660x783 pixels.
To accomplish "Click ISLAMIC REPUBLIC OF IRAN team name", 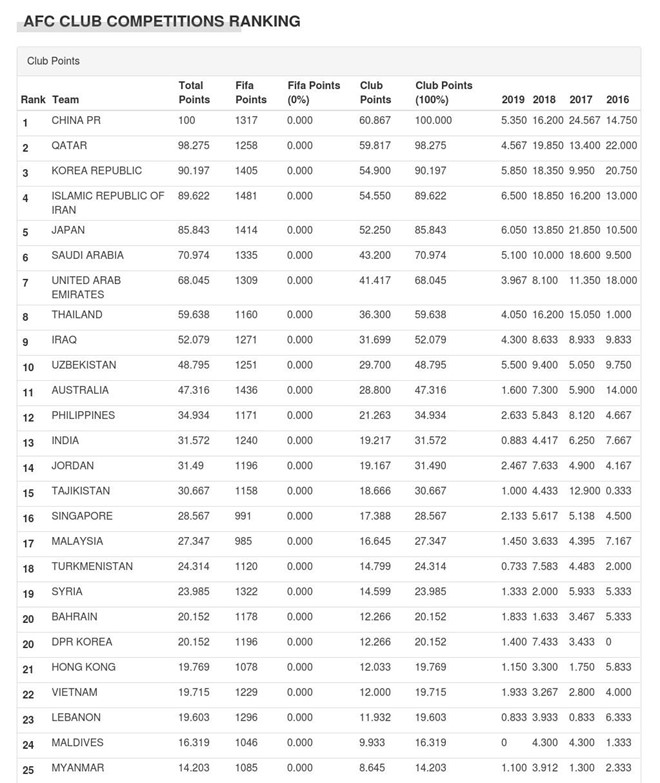I will (x=107, y=203).
